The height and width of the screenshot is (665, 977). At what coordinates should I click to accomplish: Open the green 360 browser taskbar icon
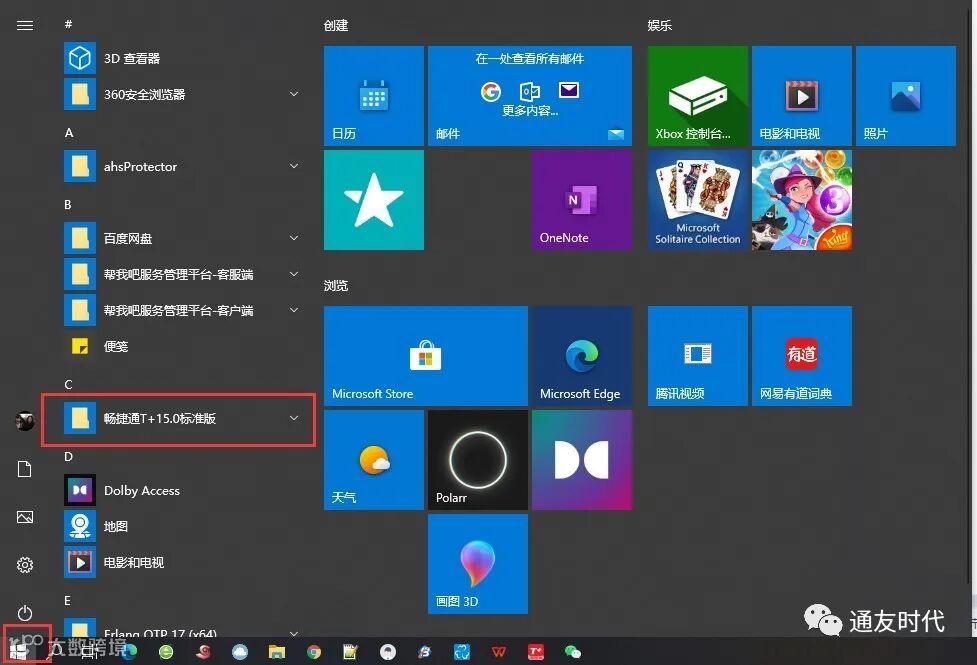(166, 652)
